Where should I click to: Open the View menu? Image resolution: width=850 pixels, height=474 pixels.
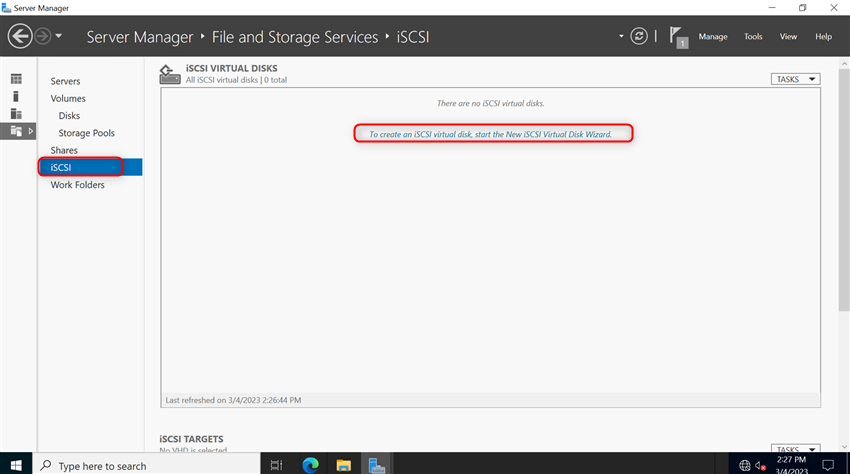coord(788,36)
